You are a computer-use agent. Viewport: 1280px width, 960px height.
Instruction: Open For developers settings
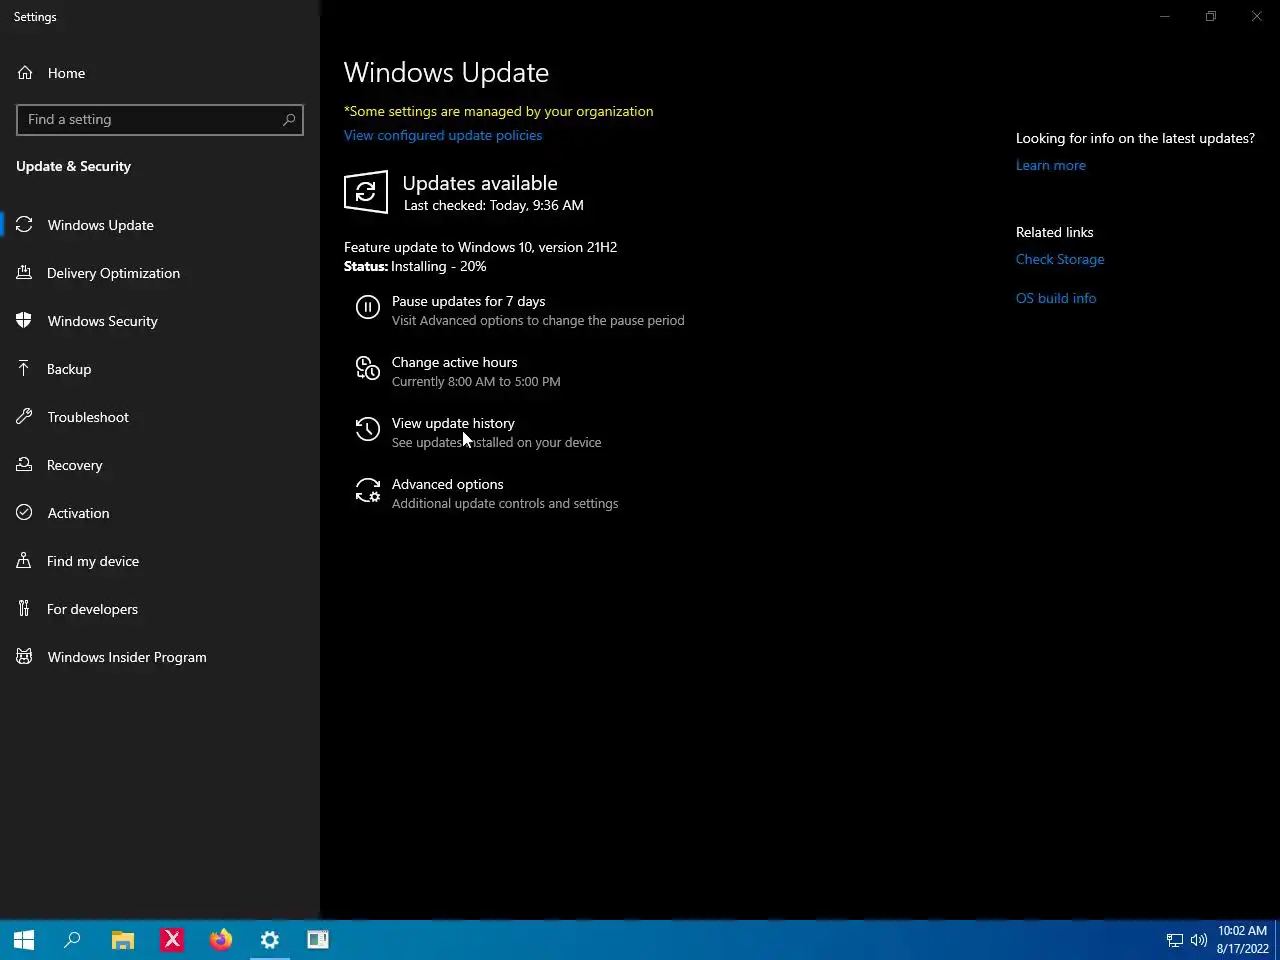click(160, 609)
